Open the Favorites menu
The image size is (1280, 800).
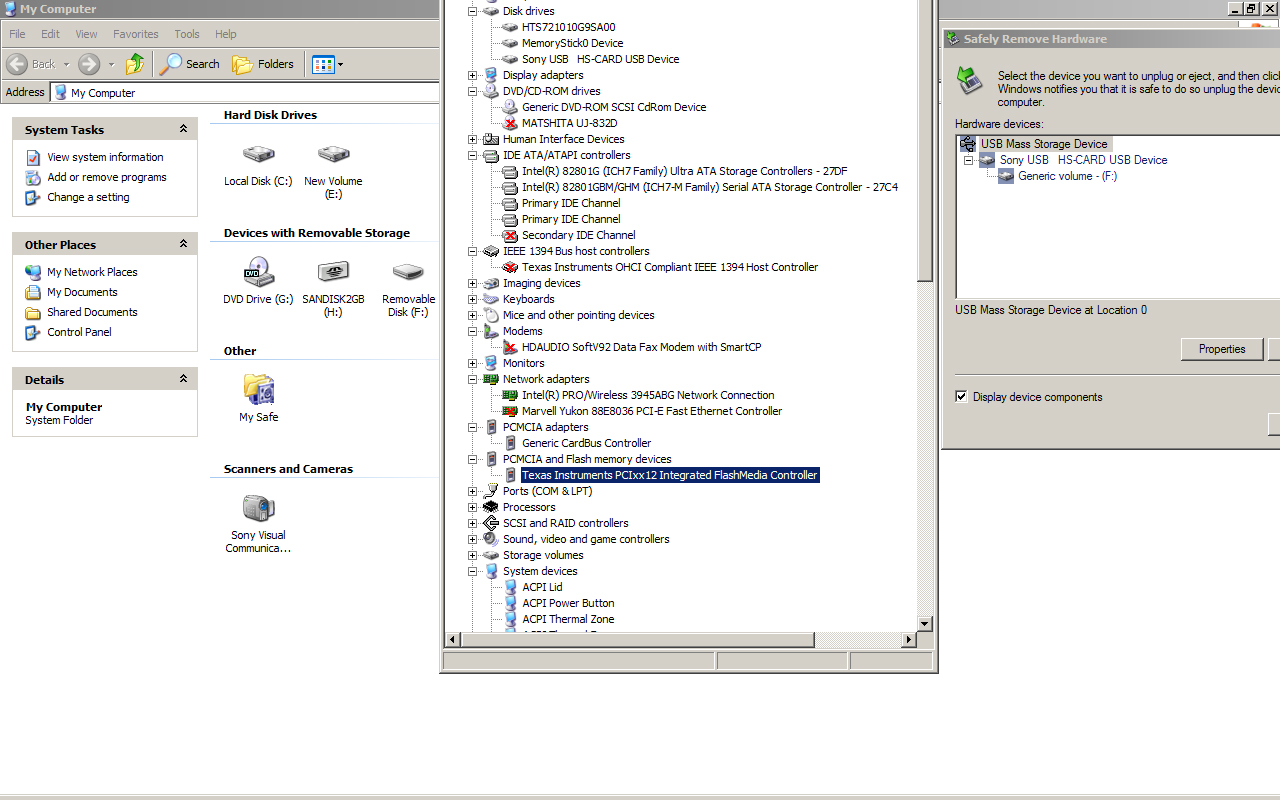[136, 34]
